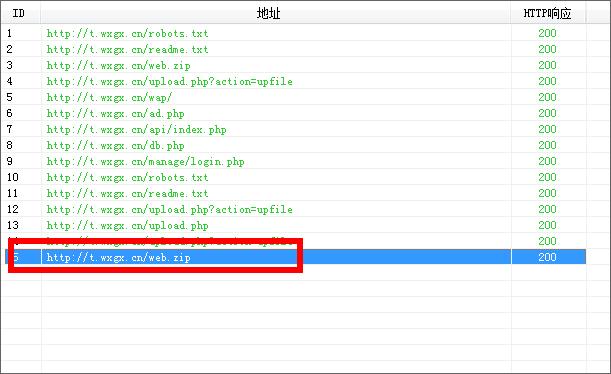Click ID cell 8
This screenshot has height=374, width=611.
[9, 145]
